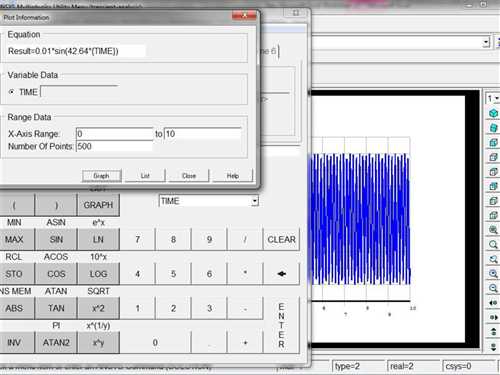
Task: Close Plot Information dialog with red X
Action: pyautogui.click(x=244, y=15)
